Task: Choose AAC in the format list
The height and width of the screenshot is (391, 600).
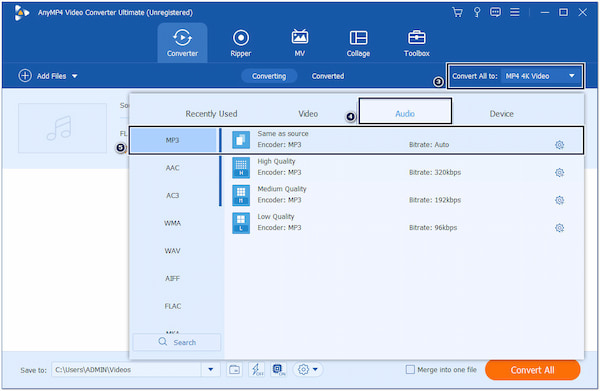Action: tap(173, 168)
